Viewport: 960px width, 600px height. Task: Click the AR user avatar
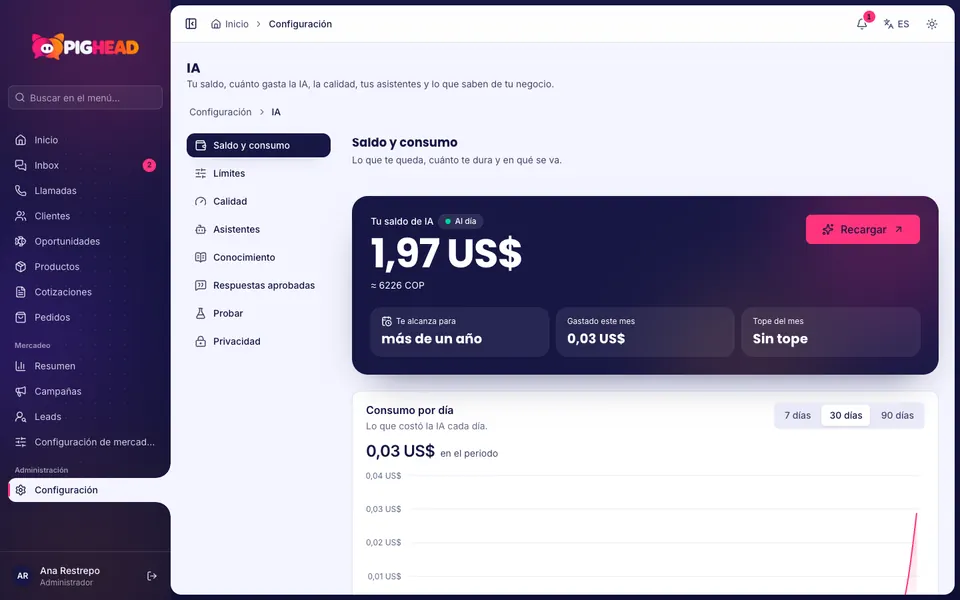(x=23, y=576)
